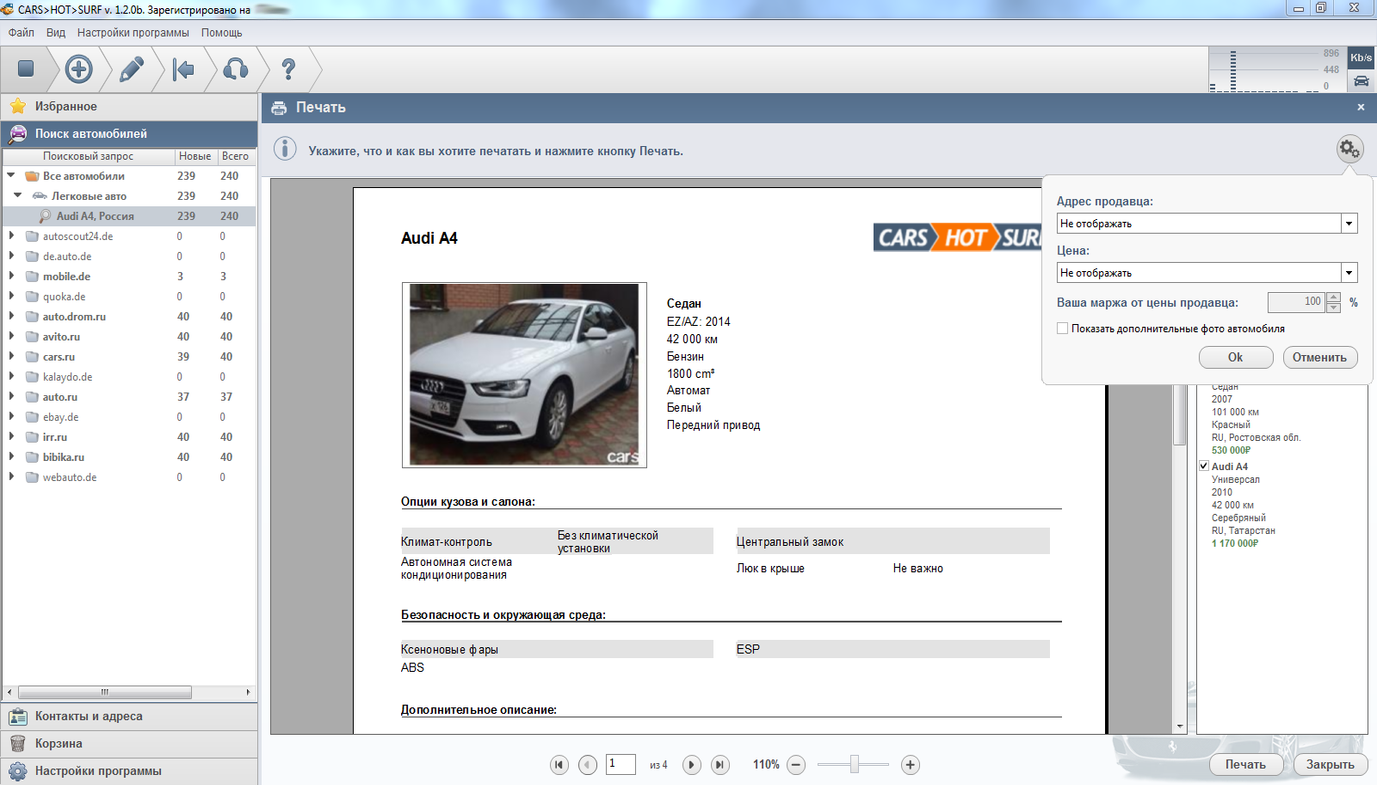This screenshot has height=785, width=1377.
Task: Click the arrow-to-bar toolbar icon
Action: click(183, 69)
